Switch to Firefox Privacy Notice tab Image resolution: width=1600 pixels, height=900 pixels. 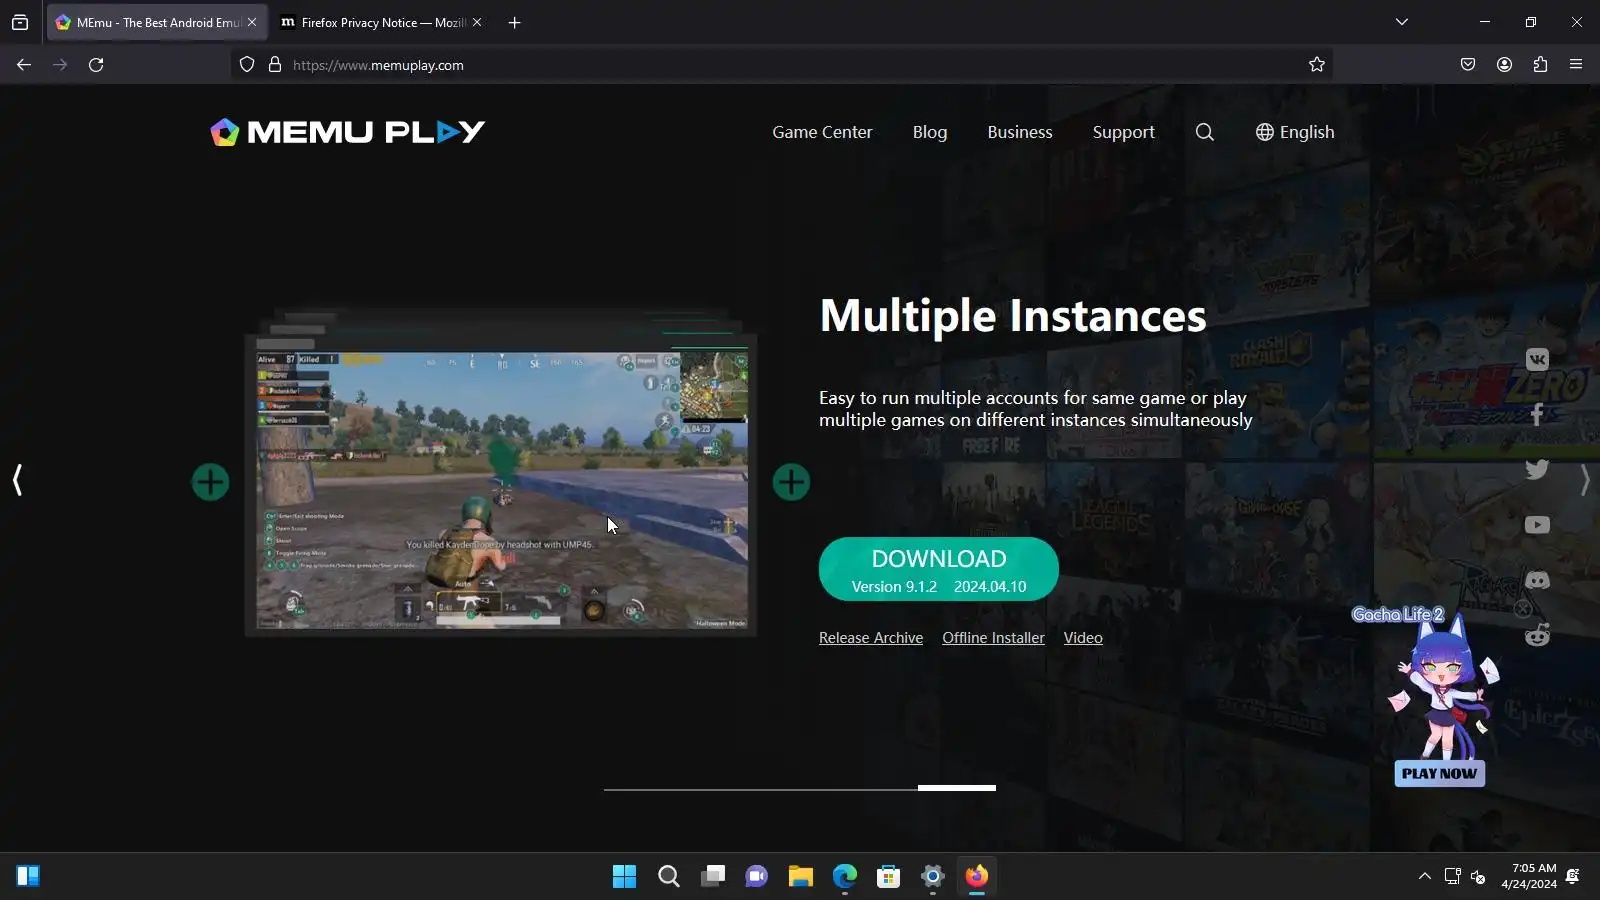[x=381, y=22]
